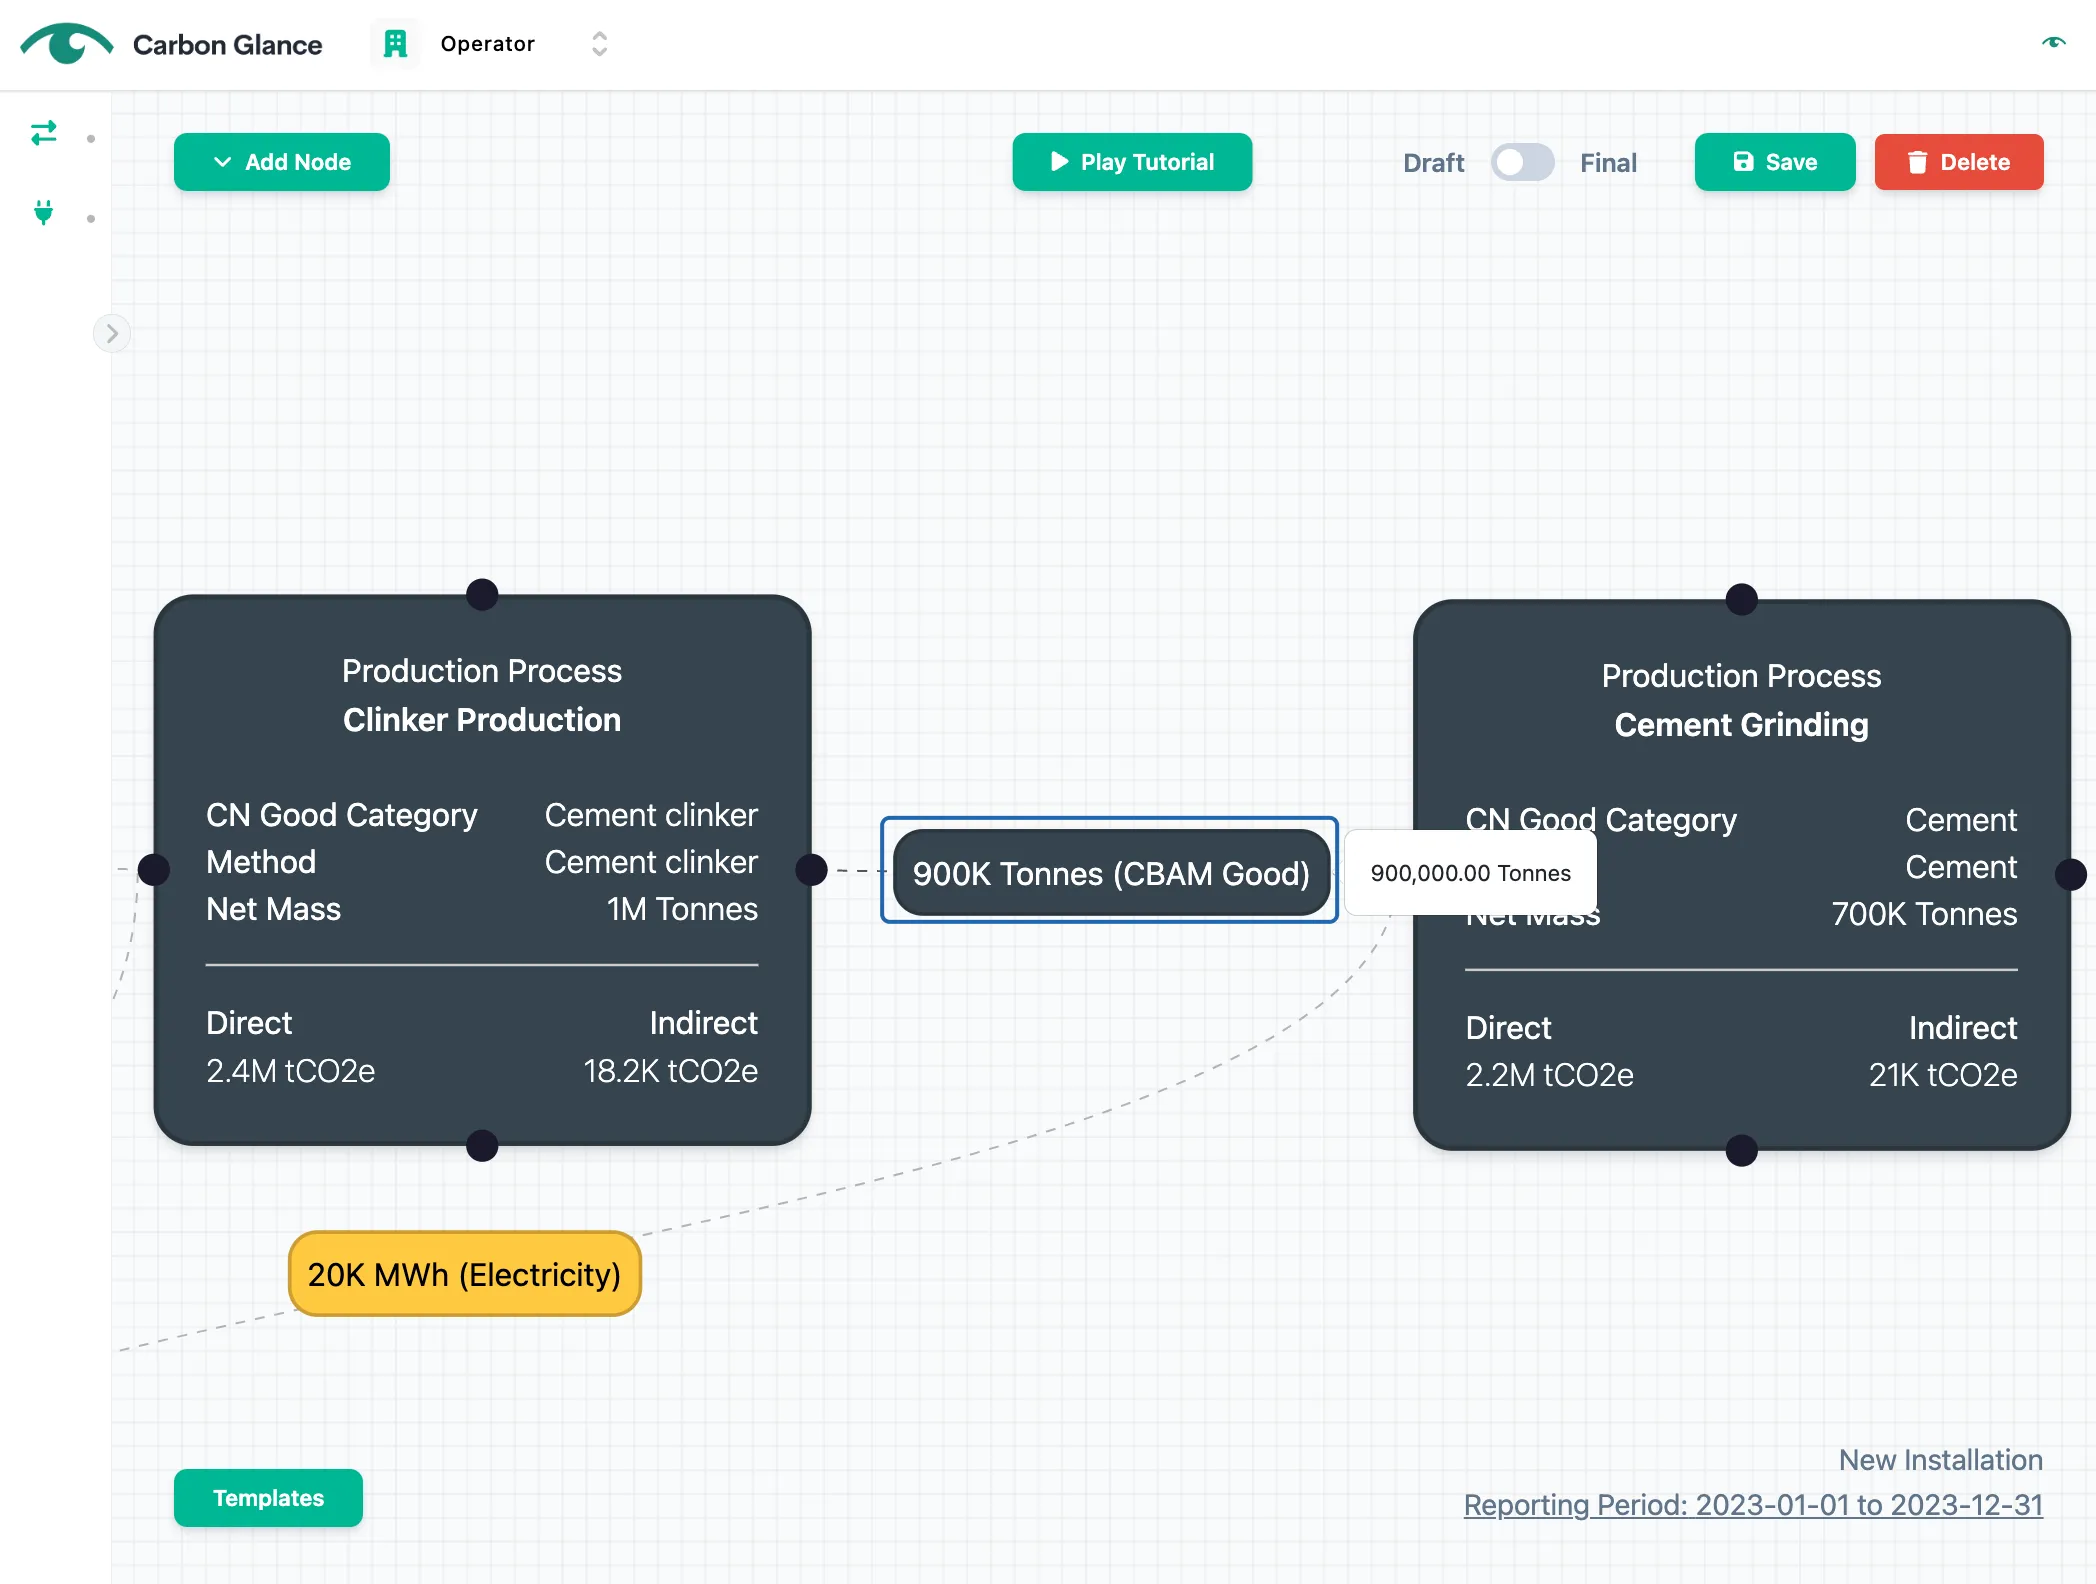2096x1584 pixels.
Task: Click the top handle of Cement Grinding node
Action: [x=1742, y=599]
